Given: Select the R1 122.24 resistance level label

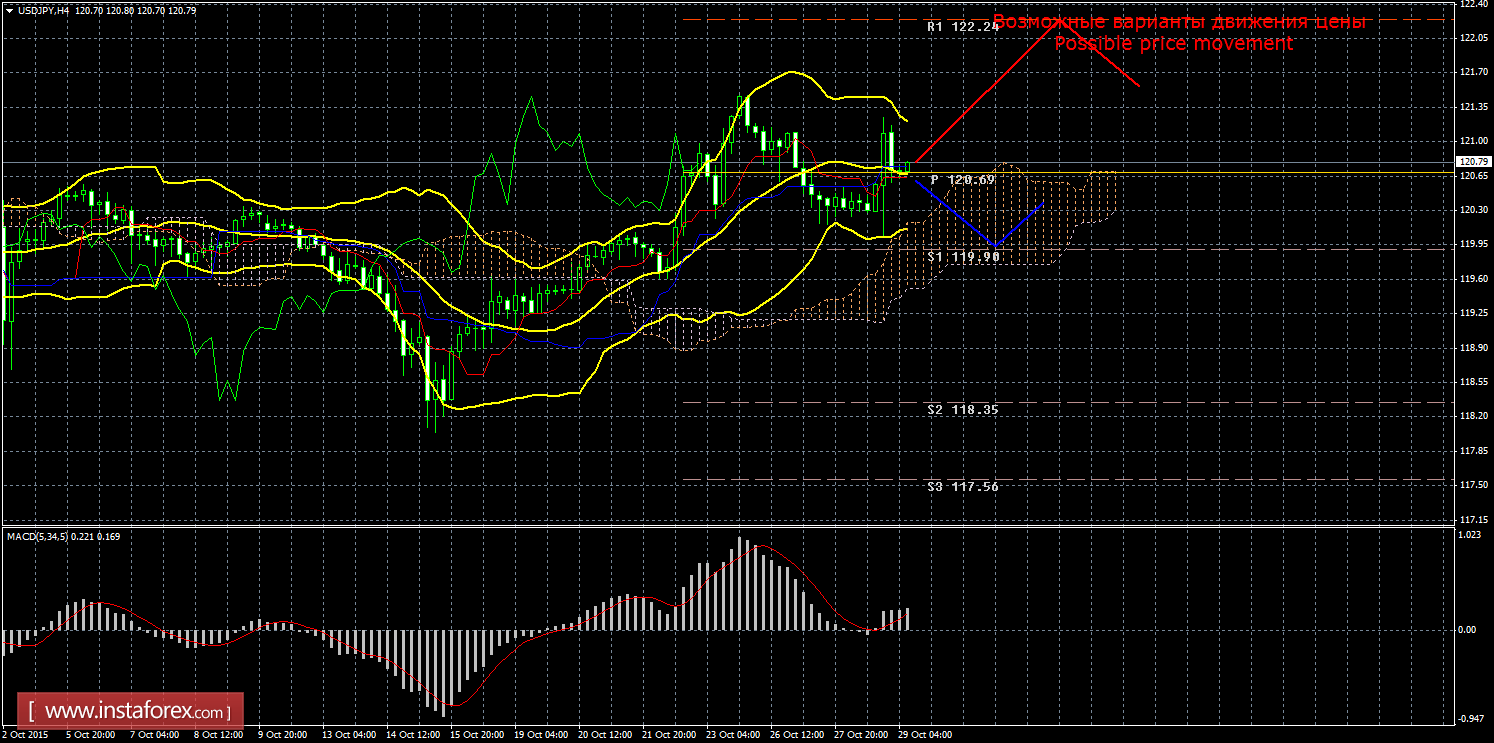Looking at the screenshot, I should pyautogui.click(x=962, y=27).
